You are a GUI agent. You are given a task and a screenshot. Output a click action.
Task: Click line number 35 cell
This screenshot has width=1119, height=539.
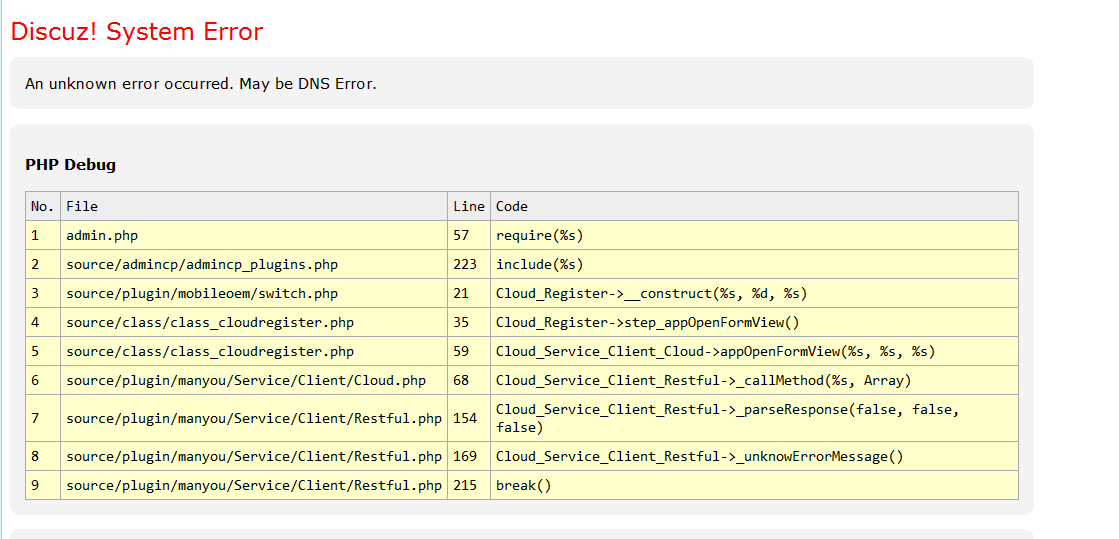pos(469,323)
